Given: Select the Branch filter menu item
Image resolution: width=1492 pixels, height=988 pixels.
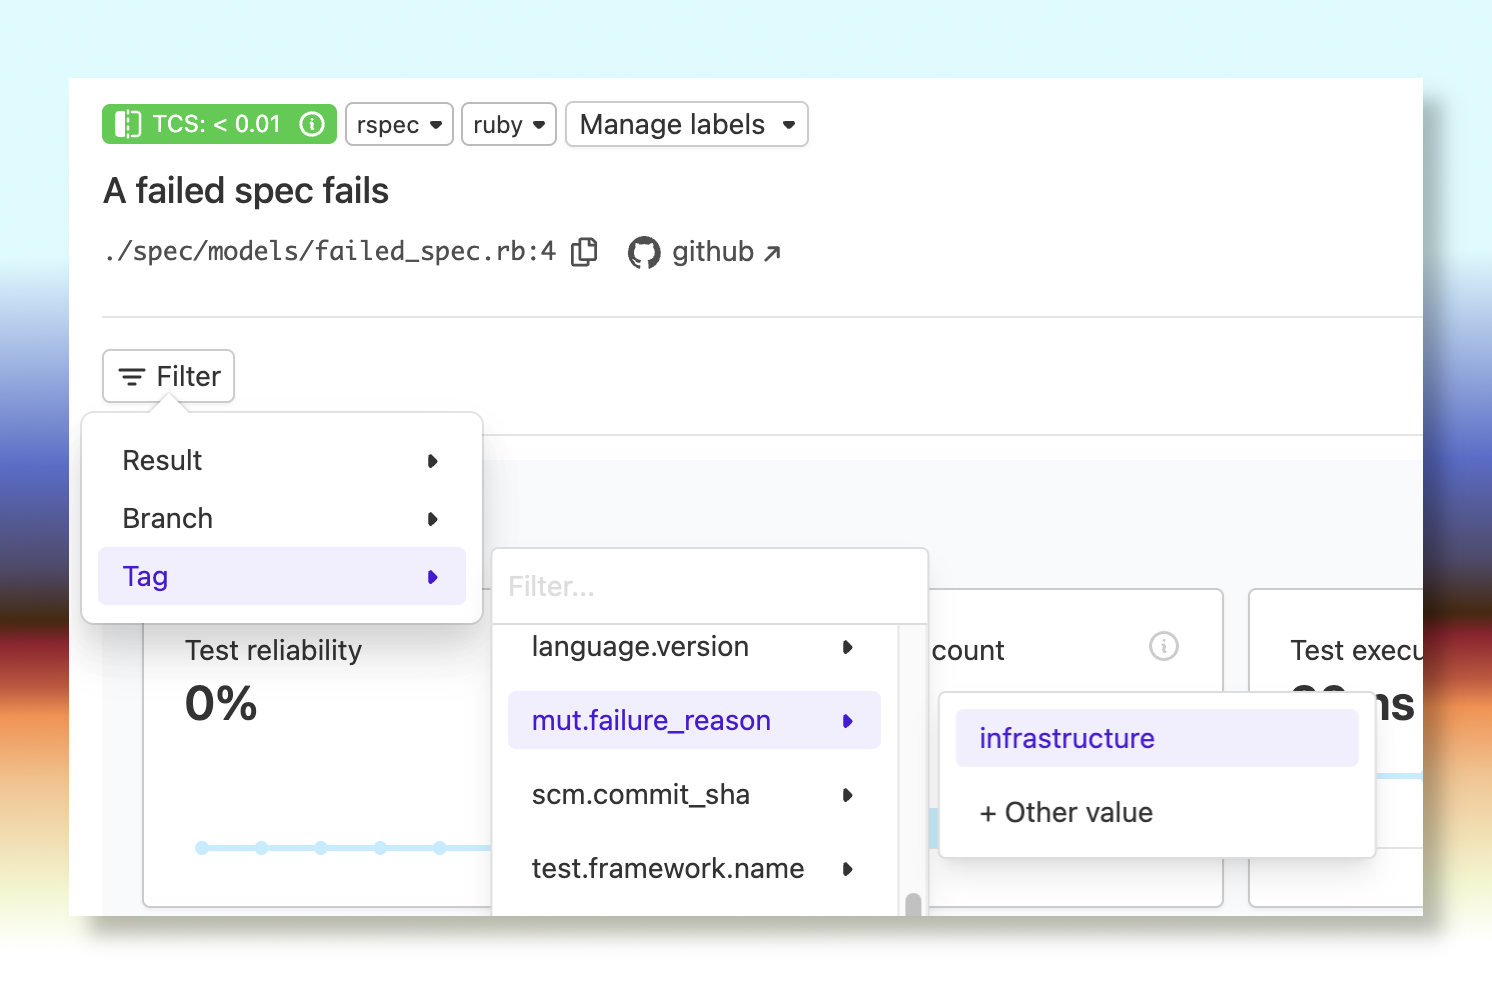Looking at the screenshot, I should [x=282, y=518].
